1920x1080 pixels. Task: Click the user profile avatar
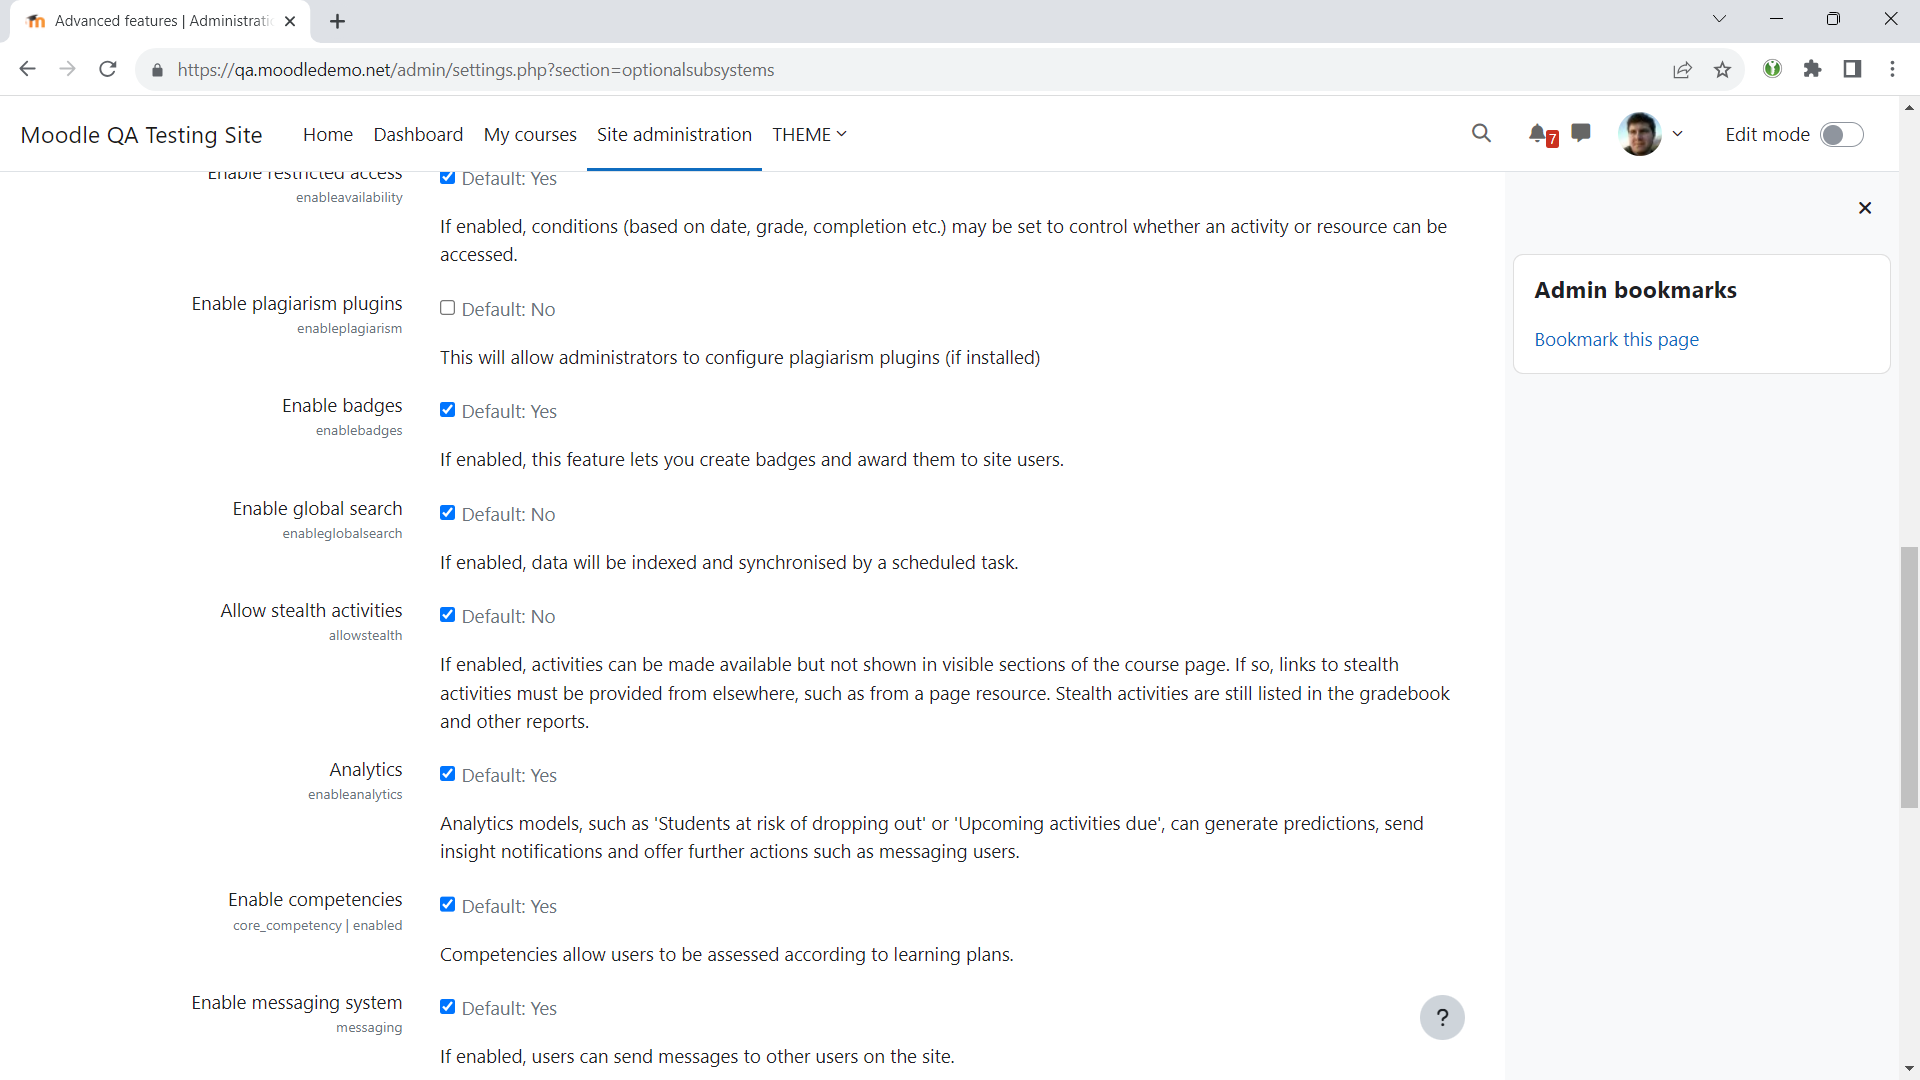tap(1640, 134)
